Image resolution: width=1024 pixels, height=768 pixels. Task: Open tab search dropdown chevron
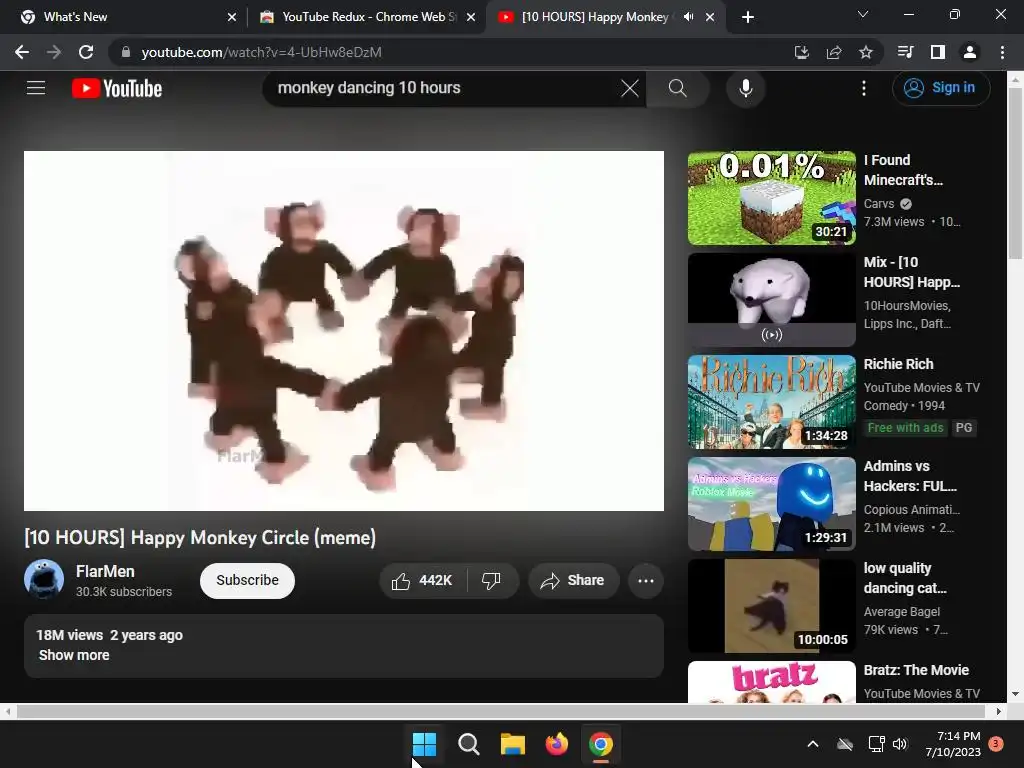[x=863, y=14]
